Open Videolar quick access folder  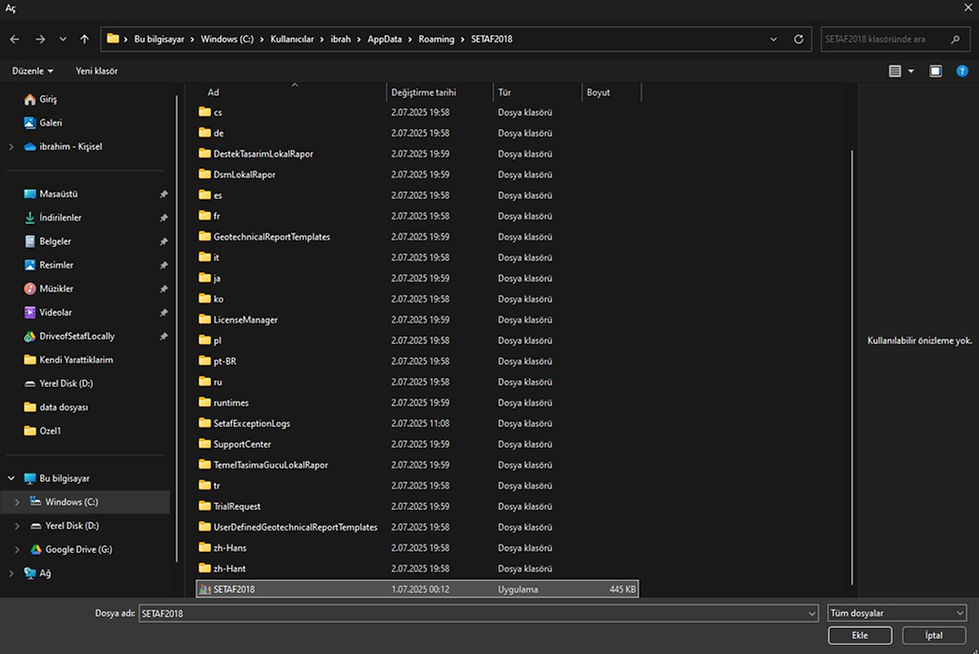[55, 313]
